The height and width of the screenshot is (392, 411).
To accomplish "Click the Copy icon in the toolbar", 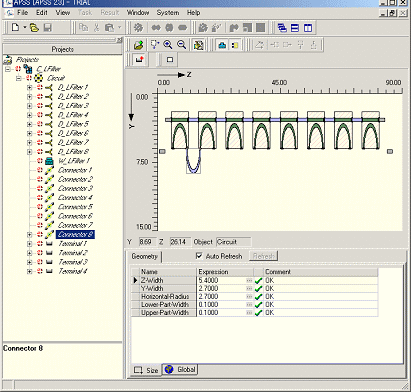I will coord(84,27).
